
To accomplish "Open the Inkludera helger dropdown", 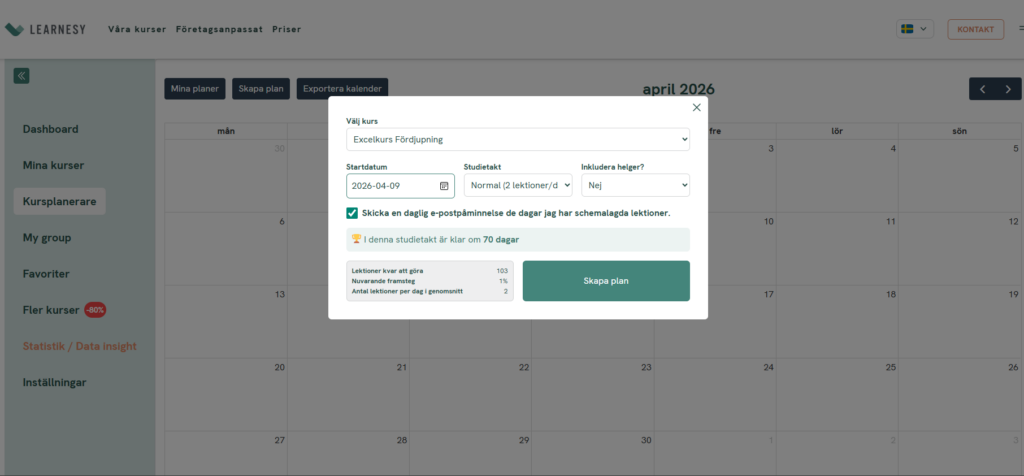I will click(x=635, y=186).
